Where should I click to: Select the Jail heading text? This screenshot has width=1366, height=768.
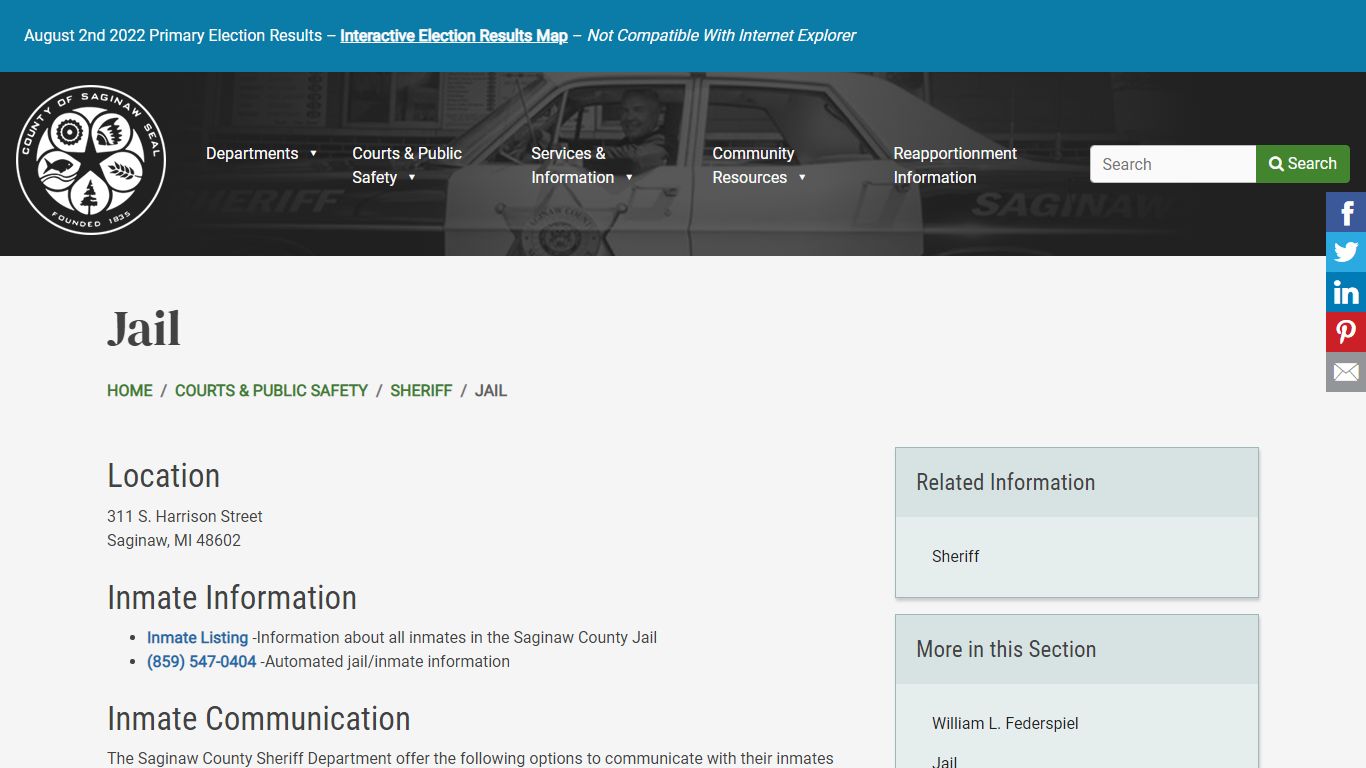(x=144, y=329)
